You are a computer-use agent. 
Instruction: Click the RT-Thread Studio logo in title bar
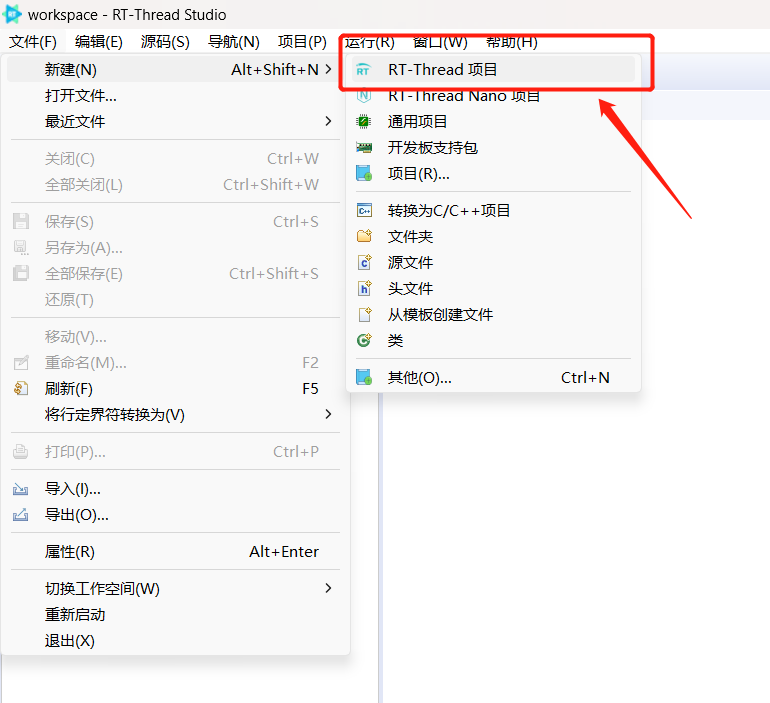[x=12, y=14]
